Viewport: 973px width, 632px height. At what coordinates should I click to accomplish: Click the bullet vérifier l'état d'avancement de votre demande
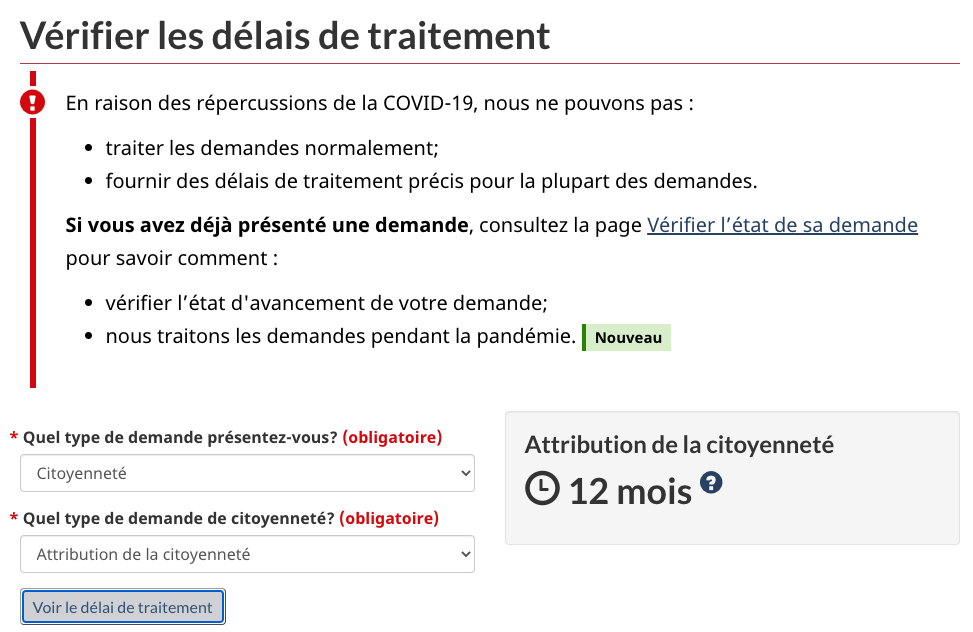[x=326, y=303]
